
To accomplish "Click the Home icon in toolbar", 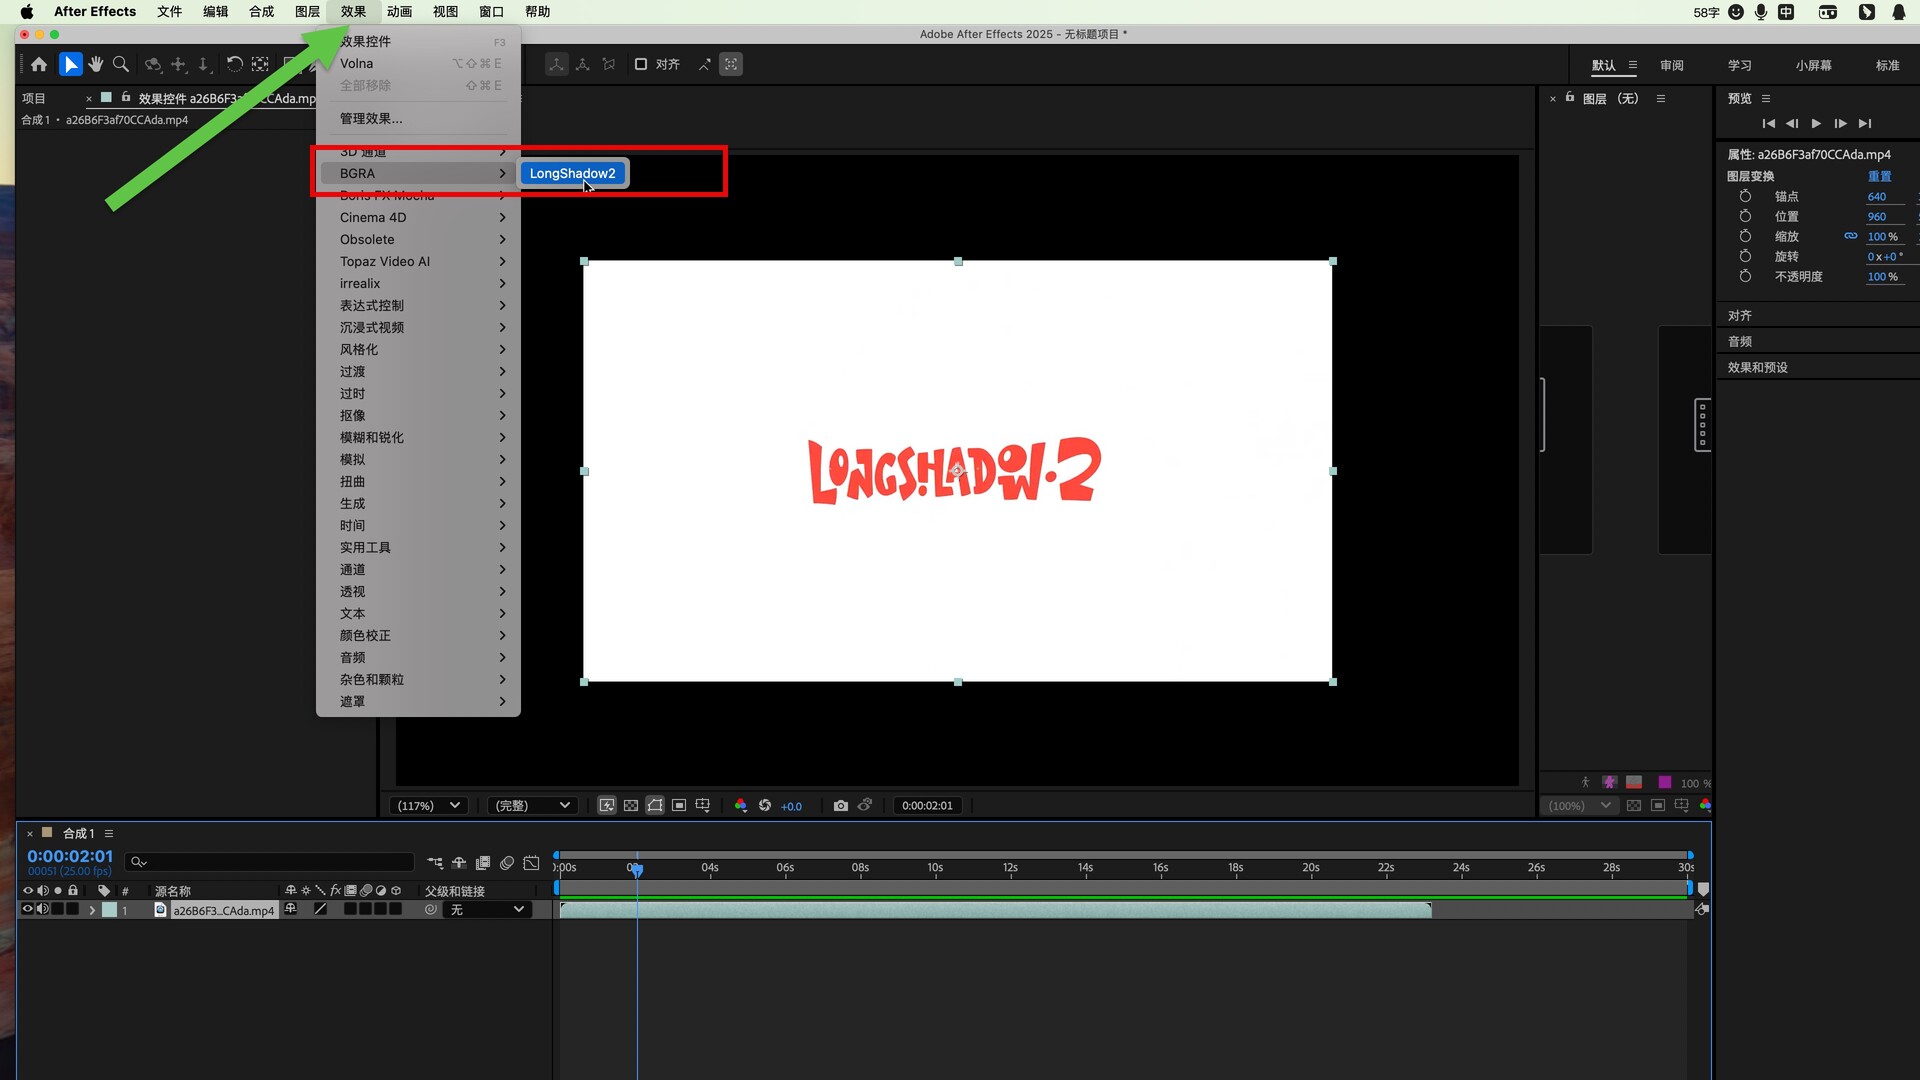I will (x=39, y=64).
